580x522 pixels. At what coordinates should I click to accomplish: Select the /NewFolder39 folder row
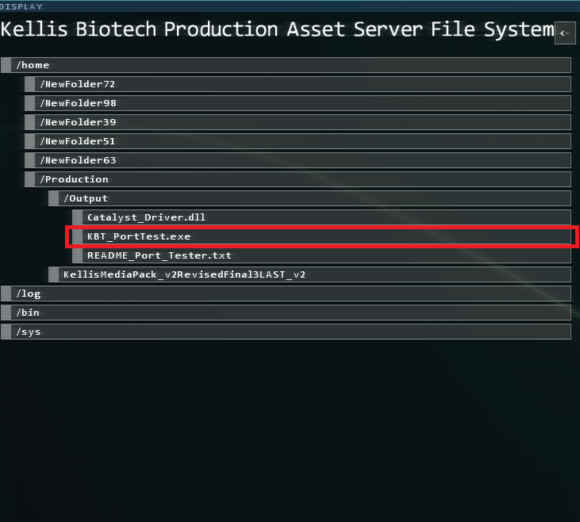coord(298,122)
